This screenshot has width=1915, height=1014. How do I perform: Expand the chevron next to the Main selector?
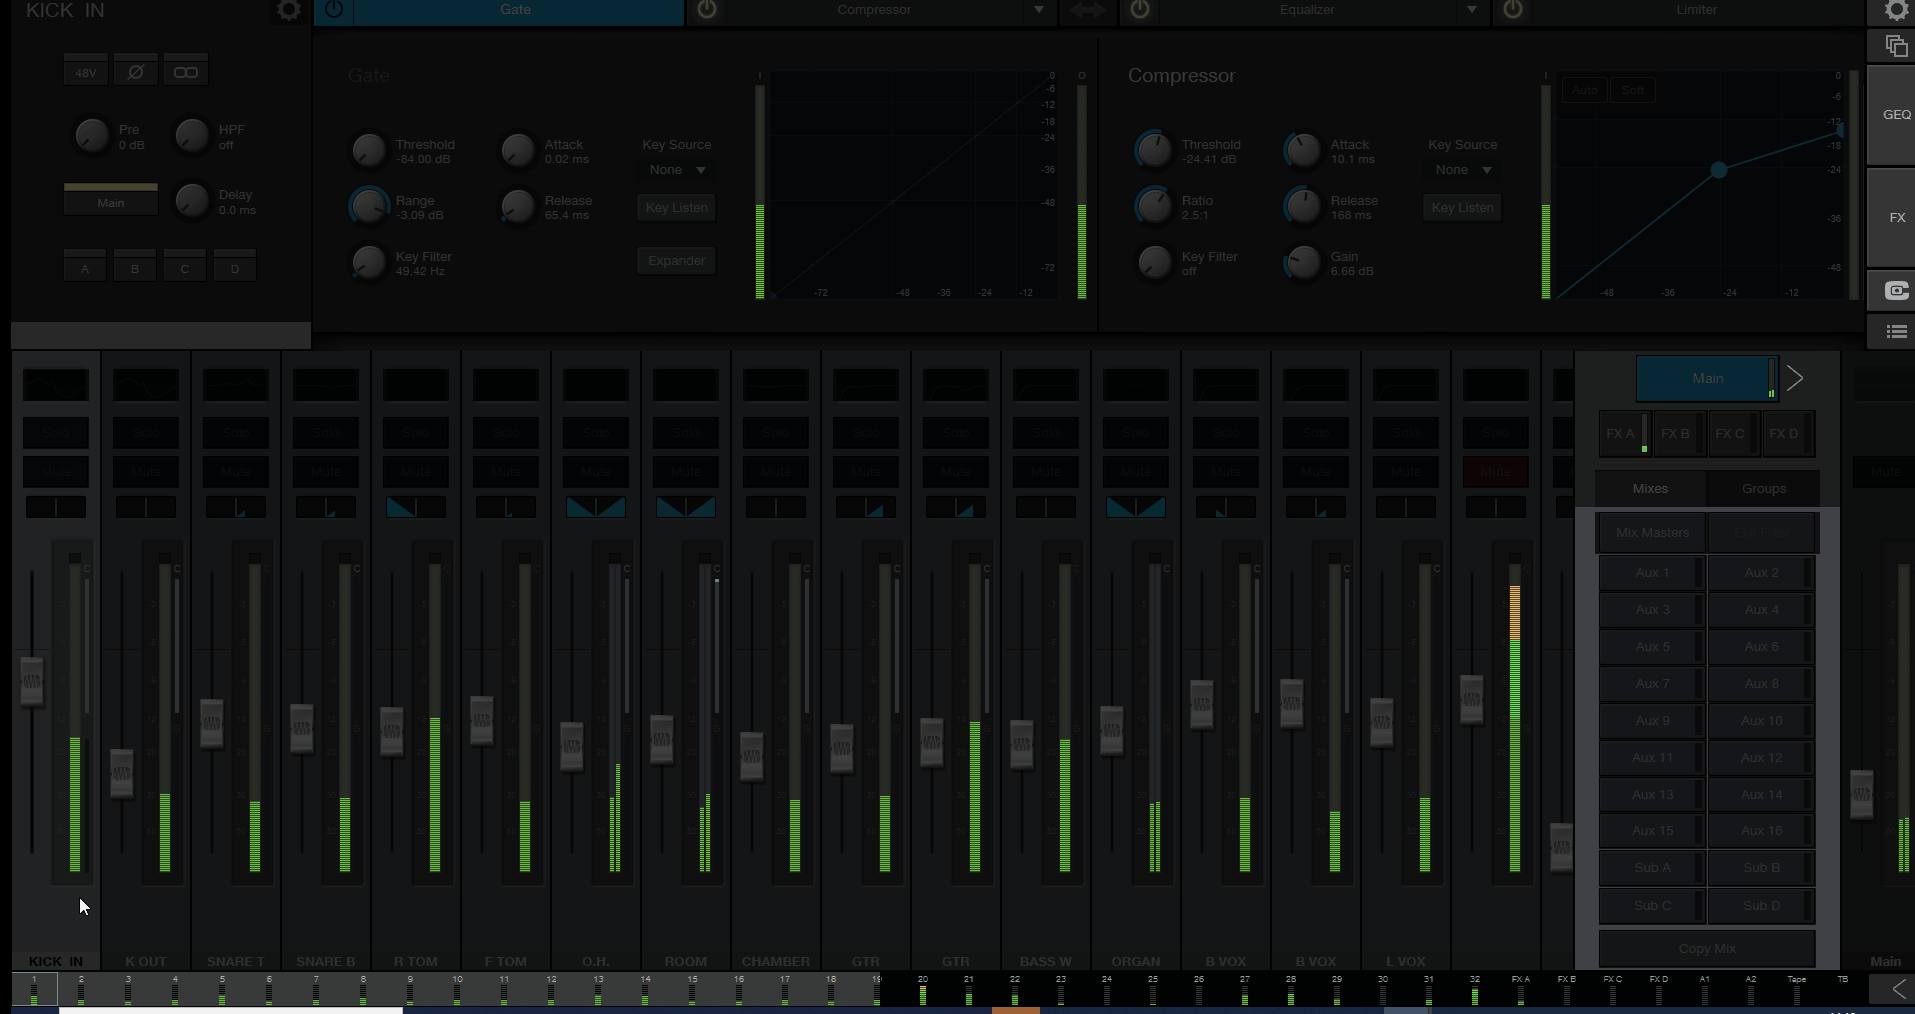1795,378
